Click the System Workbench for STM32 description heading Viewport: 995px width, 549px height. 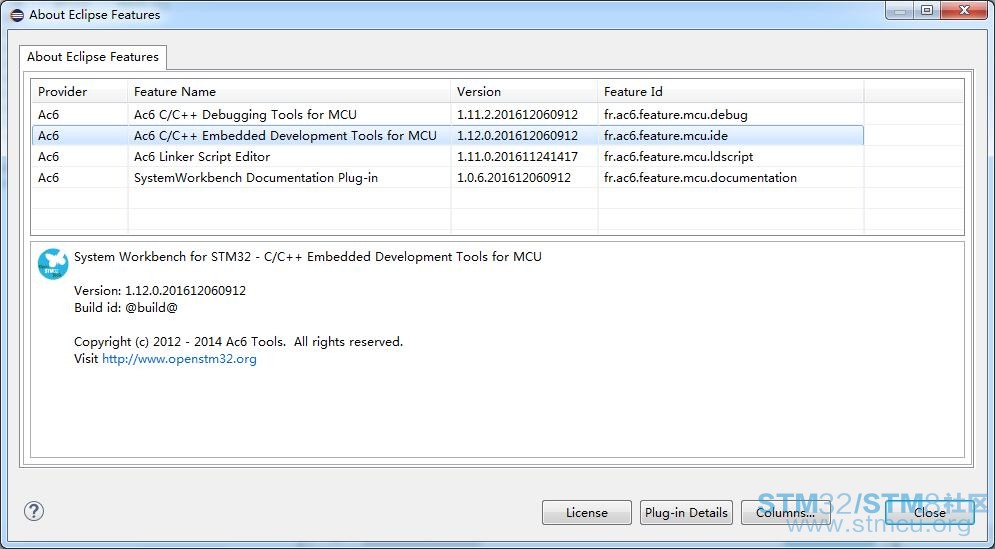308,257
